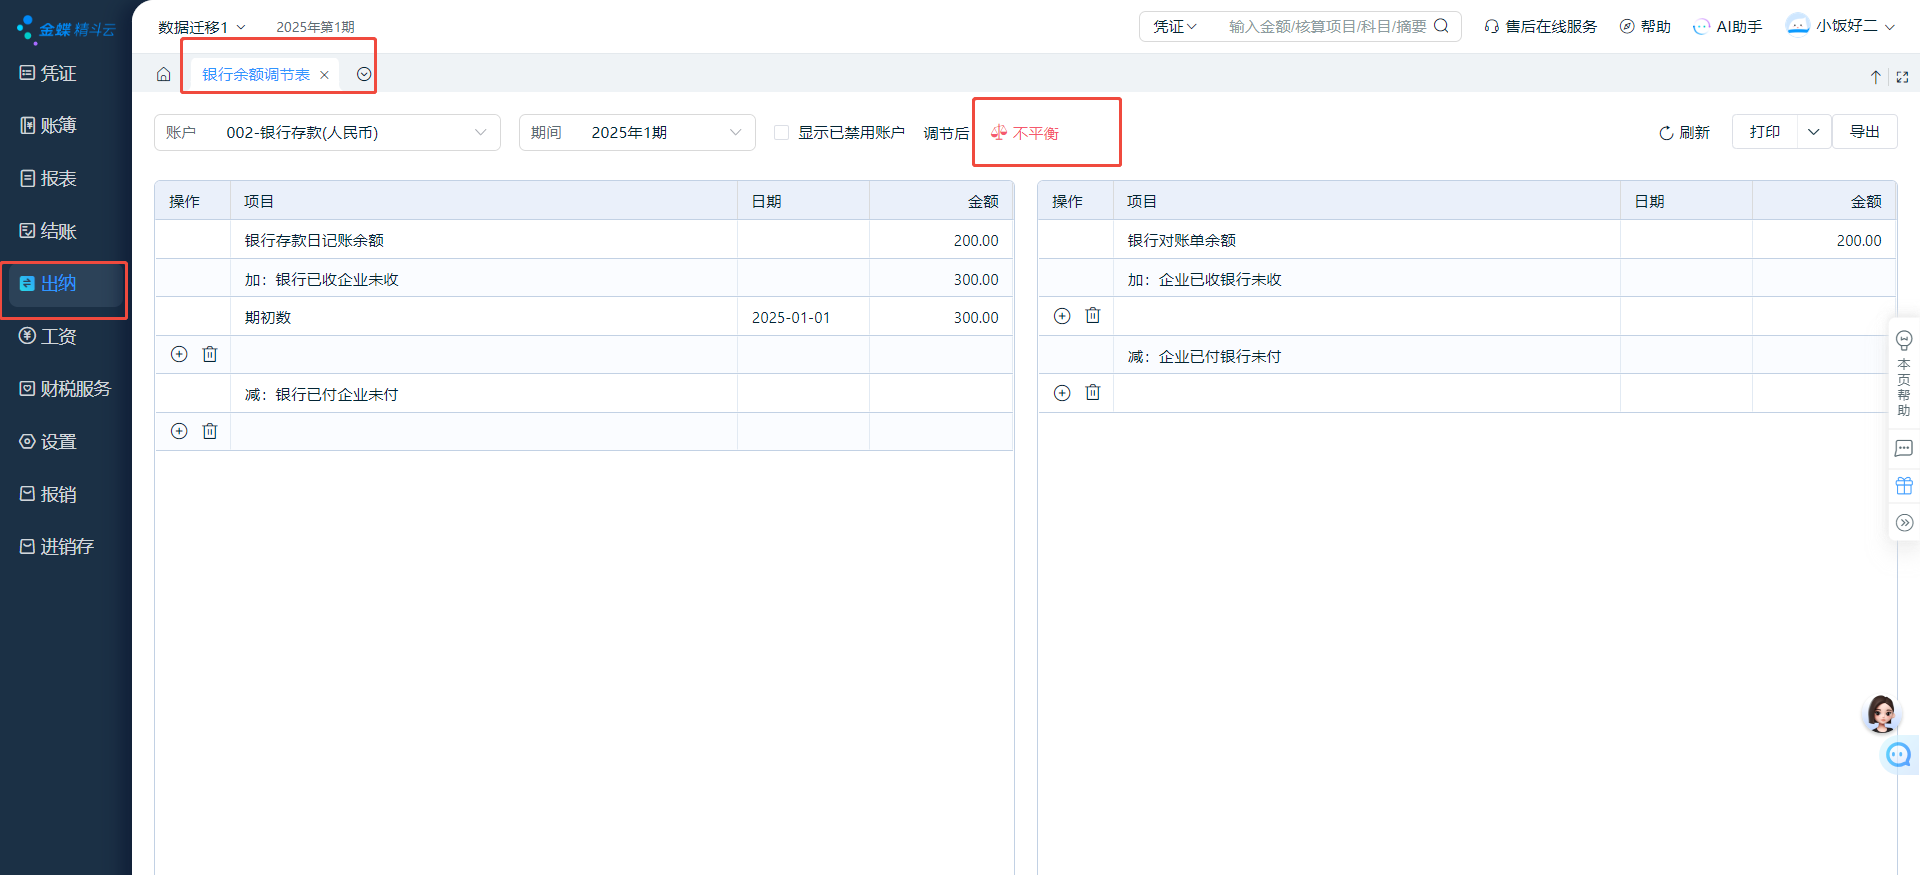Click the home icon in tab bar

tap(164, 75)
